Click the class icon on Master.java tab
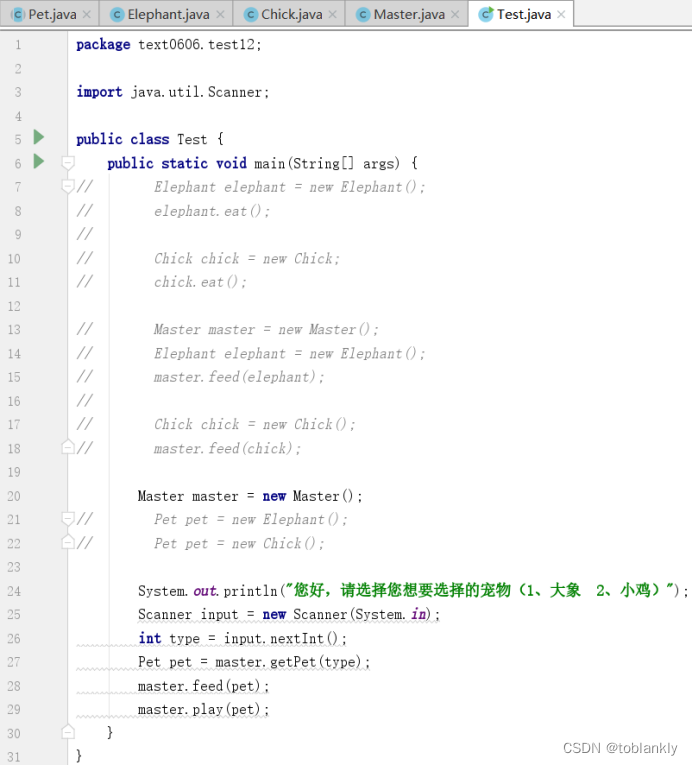The height and width of the screenshot is (765, 693). pyautogui.click(x=363, y=15)
